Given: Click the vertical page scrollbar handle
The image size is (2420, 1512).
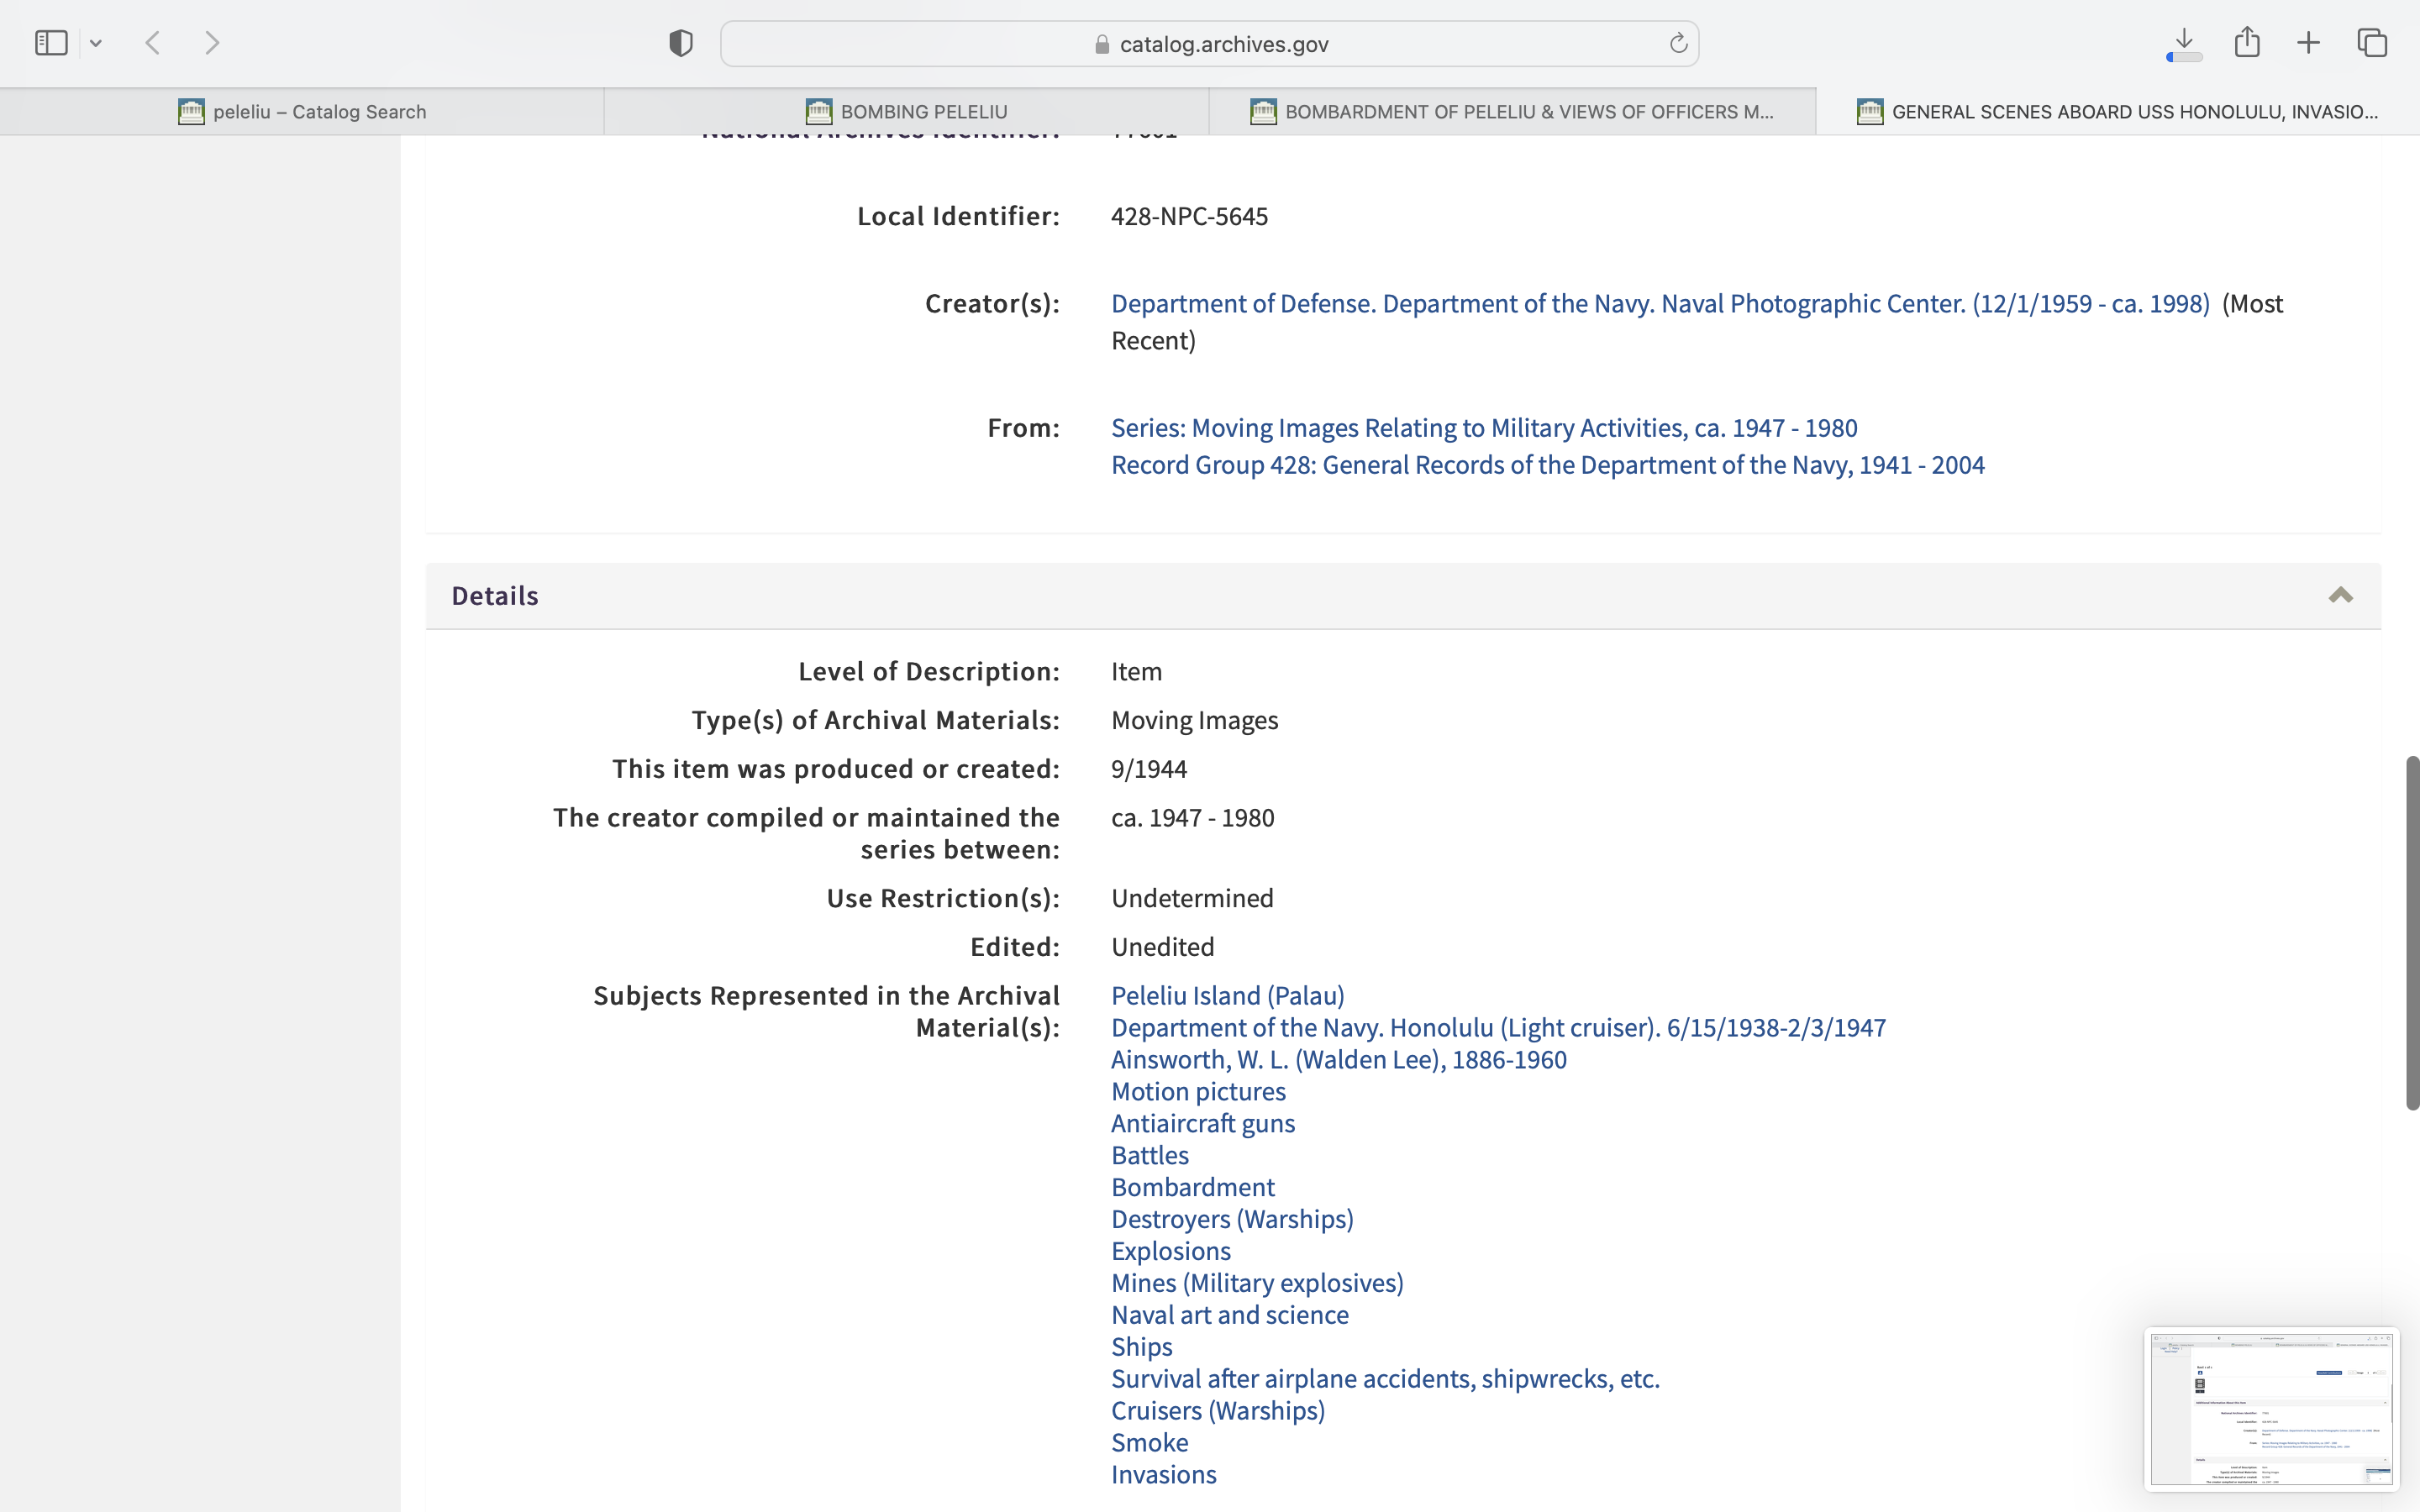Looking at the screenshot, I should (2411, 932).
